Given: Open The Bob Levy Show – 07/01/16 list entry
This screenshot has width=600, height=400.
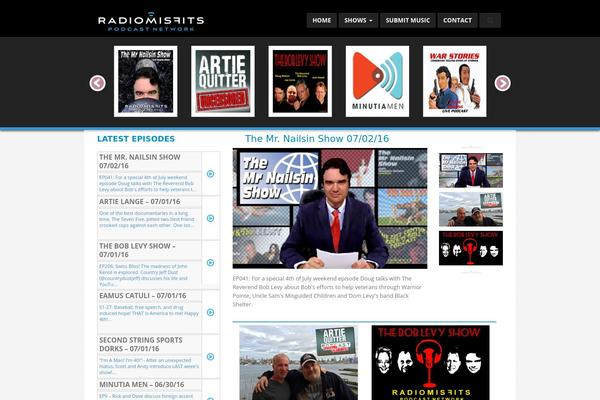Looking at the screenshot, I should [137, 250].
